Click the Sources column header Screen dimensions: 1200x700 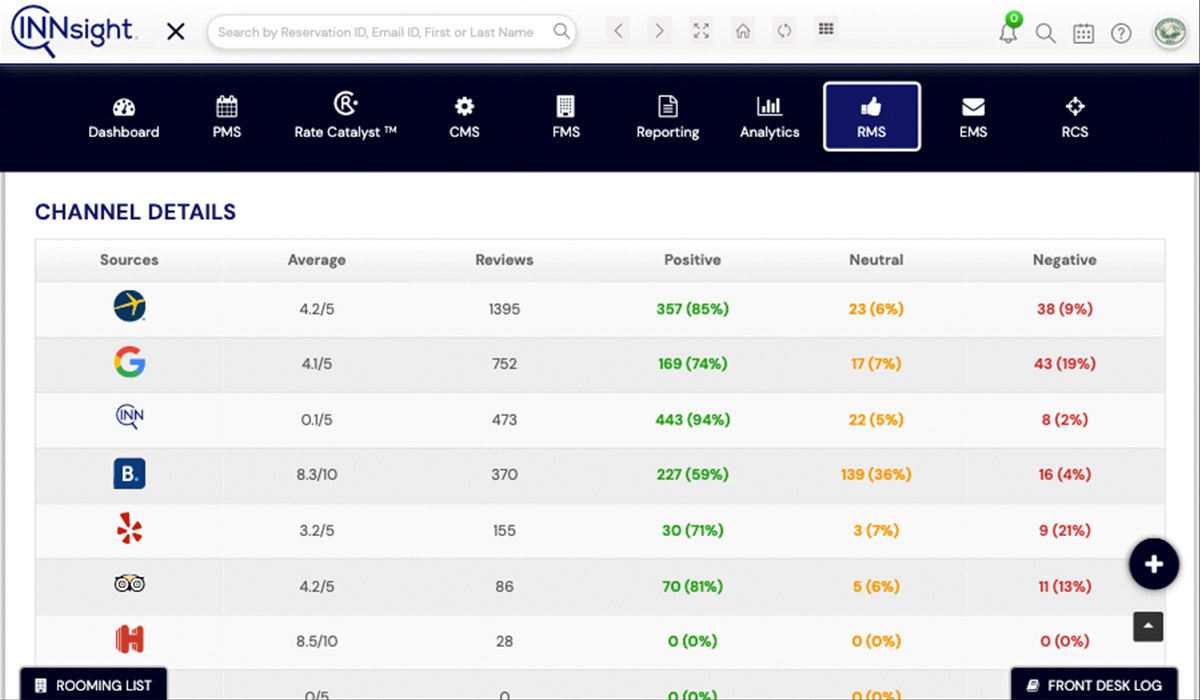[x=129, y=260]
